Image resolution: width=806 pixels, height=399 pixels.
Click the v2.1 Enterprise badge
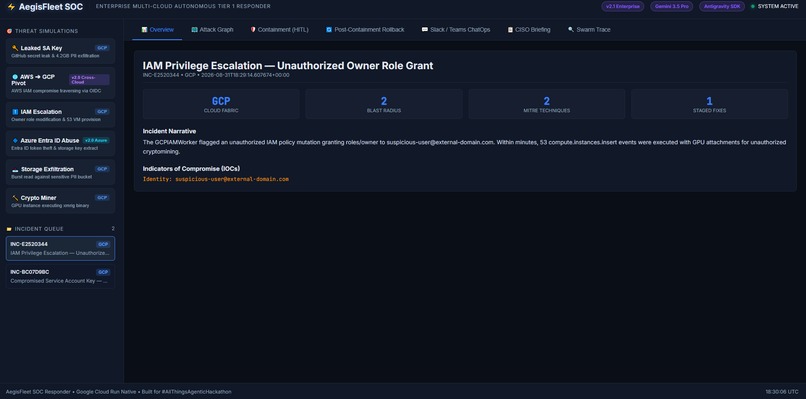622,7
